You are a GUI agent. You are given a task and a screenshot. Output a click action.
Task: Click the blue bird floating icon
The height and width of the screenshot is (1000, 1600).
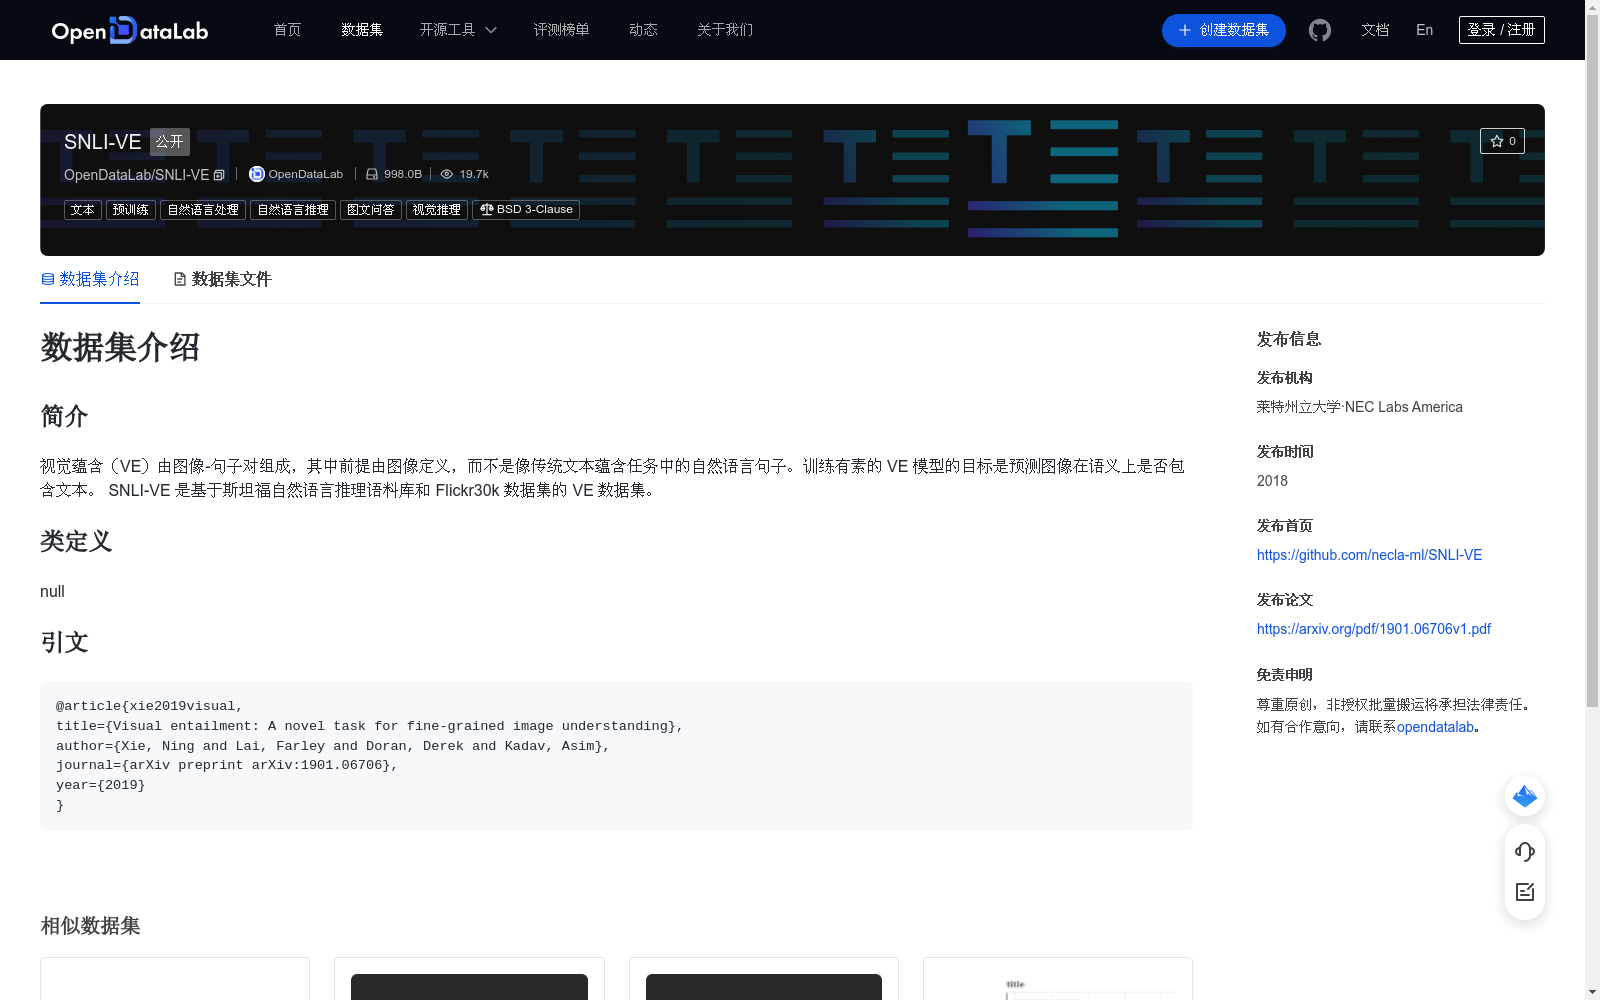(x=1525, y=796)
